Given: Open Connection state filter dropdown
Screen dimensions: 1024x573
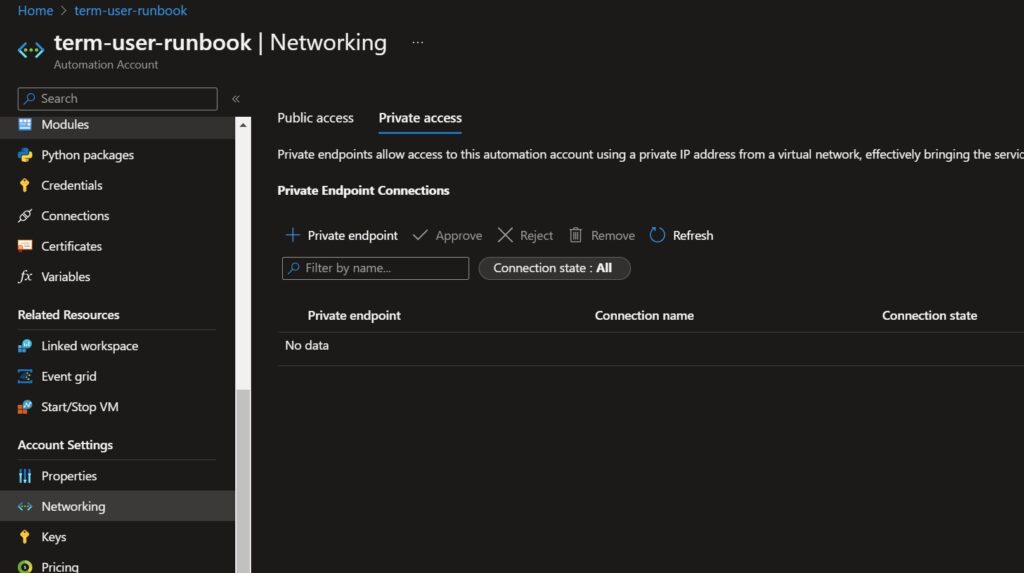Looking at the screenshot, I should (x=554, y=268).
